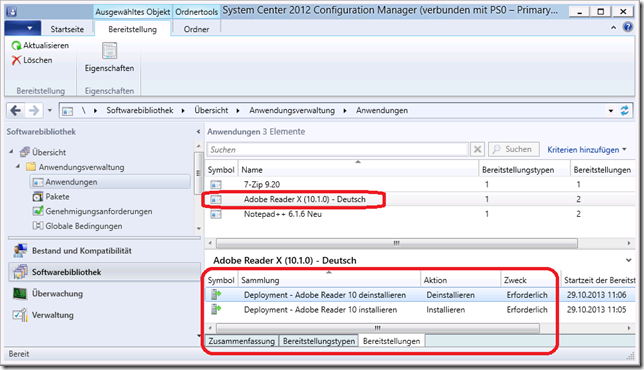
Task: Expand the Übersicht breadcrumb arrow
Action: [x=237, y=110]
